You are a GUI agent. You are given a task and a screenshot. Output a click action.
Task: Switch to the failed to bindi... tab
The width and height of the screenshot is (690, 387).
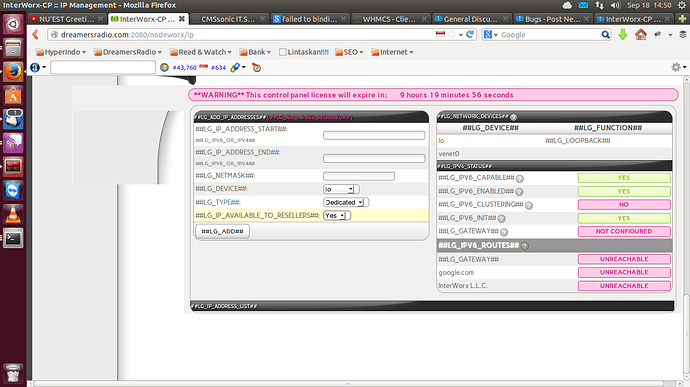pos(310,19)
